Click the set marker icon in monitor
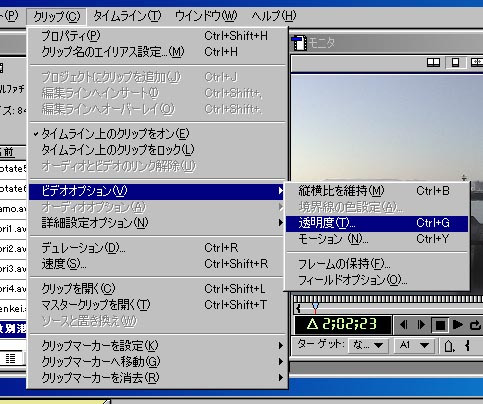Image resolution: width=483 pixels, height=404 pixels. pos(449,346)
